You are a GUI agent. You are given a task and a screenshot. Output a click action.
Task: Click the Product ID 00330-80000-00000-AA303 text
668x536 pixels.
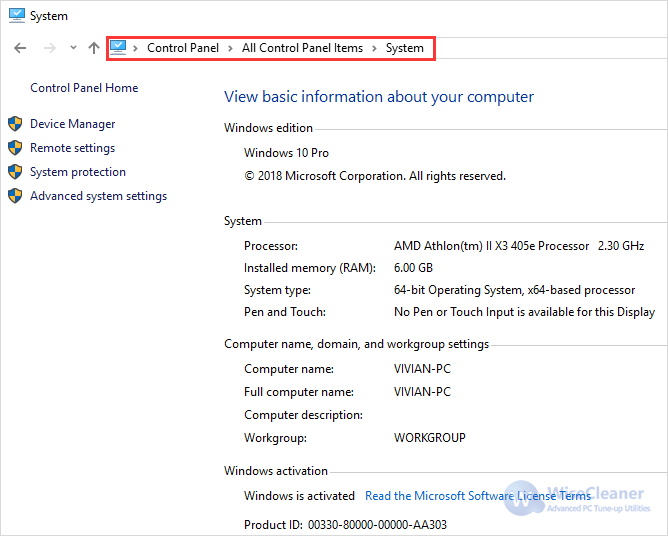pyautogui.click(x=346, y=524)
